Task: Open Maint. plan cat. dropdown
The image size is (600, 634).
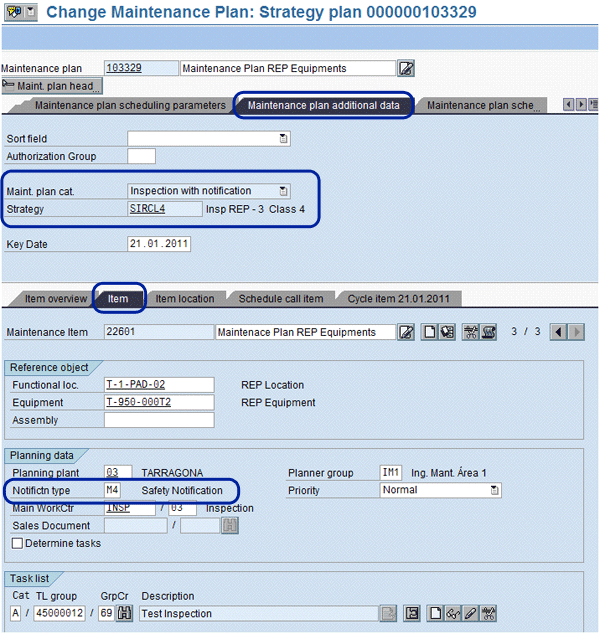Action: coord(283,191)
